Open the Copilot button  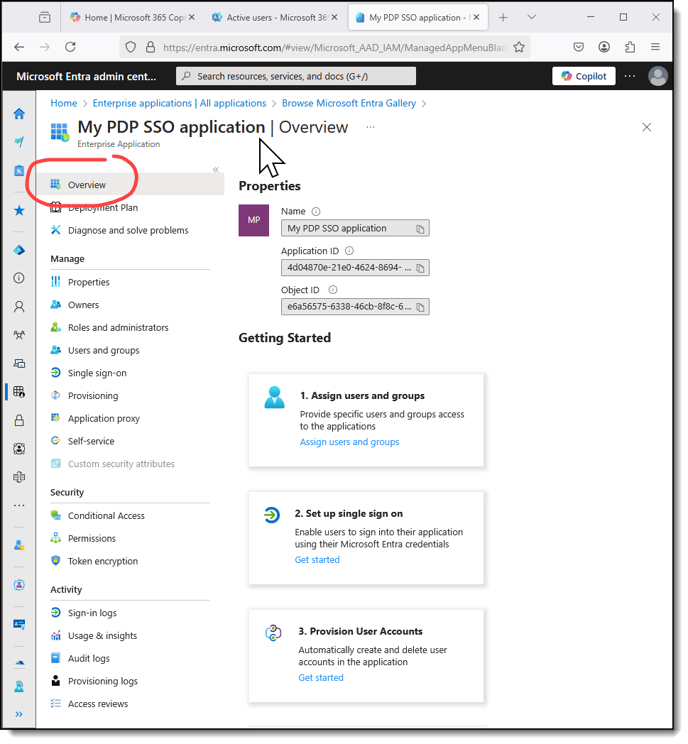[x=584, y=76]
